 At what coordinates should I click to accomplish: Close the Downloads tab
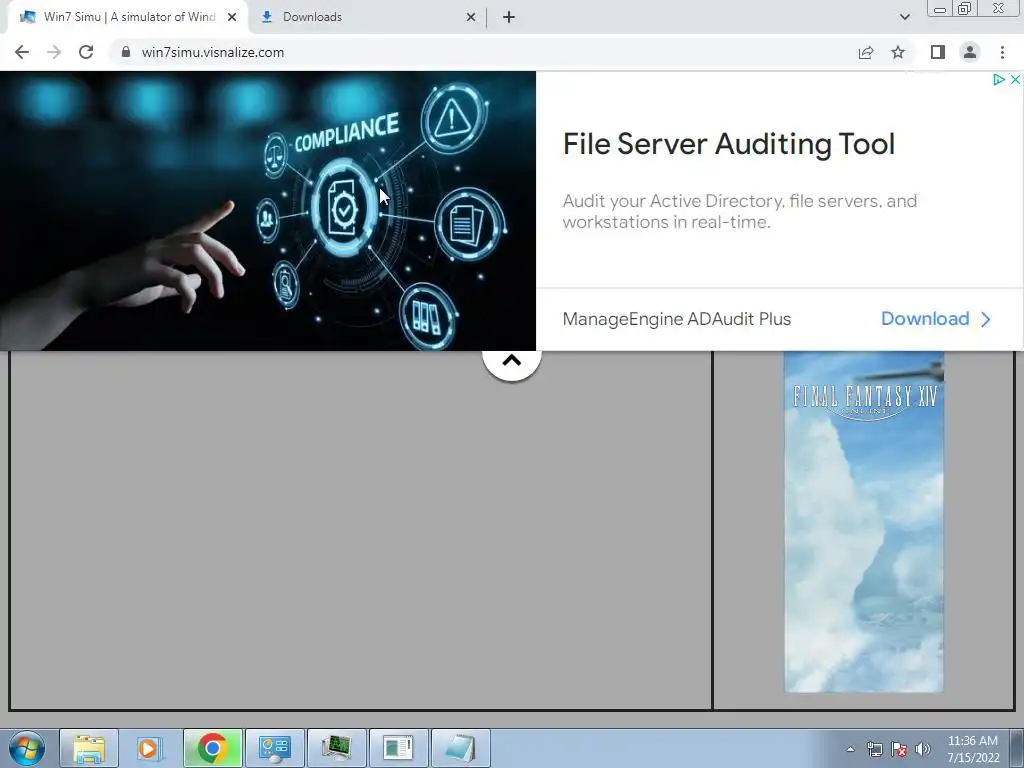pos(470,18)
